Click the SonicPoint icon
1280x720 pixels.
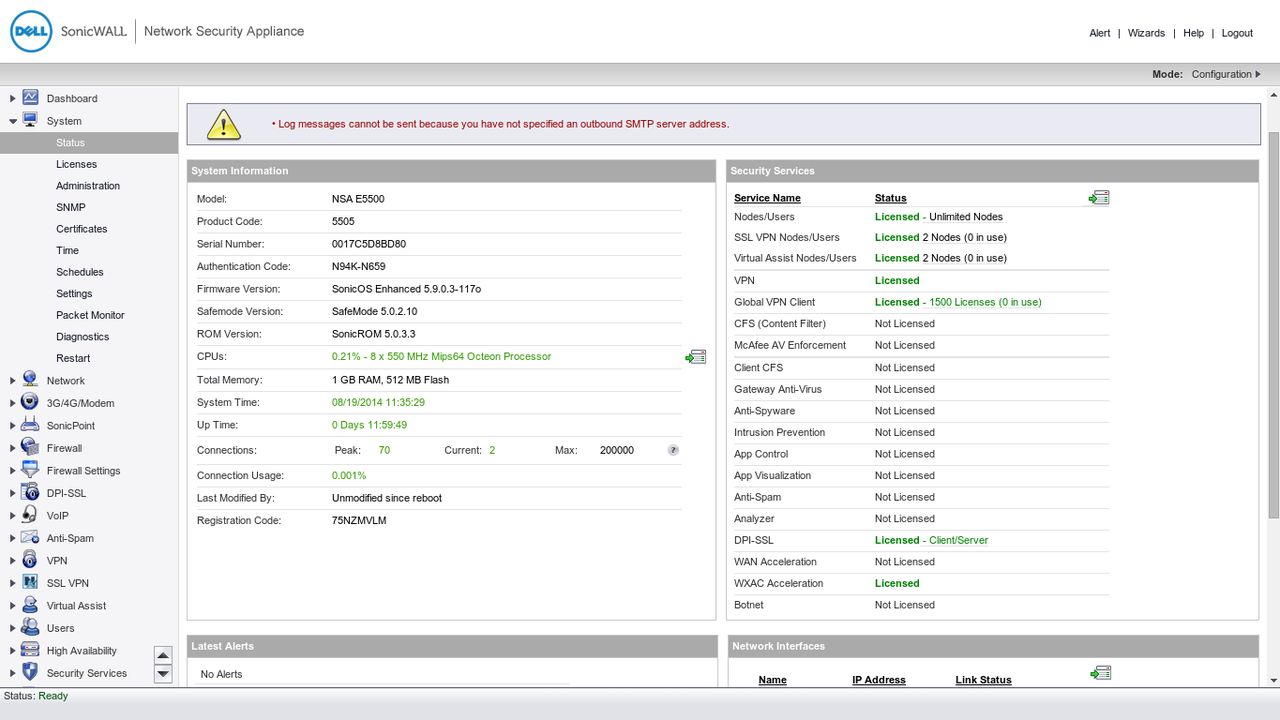pyautogui.click(x=30, y=425)
